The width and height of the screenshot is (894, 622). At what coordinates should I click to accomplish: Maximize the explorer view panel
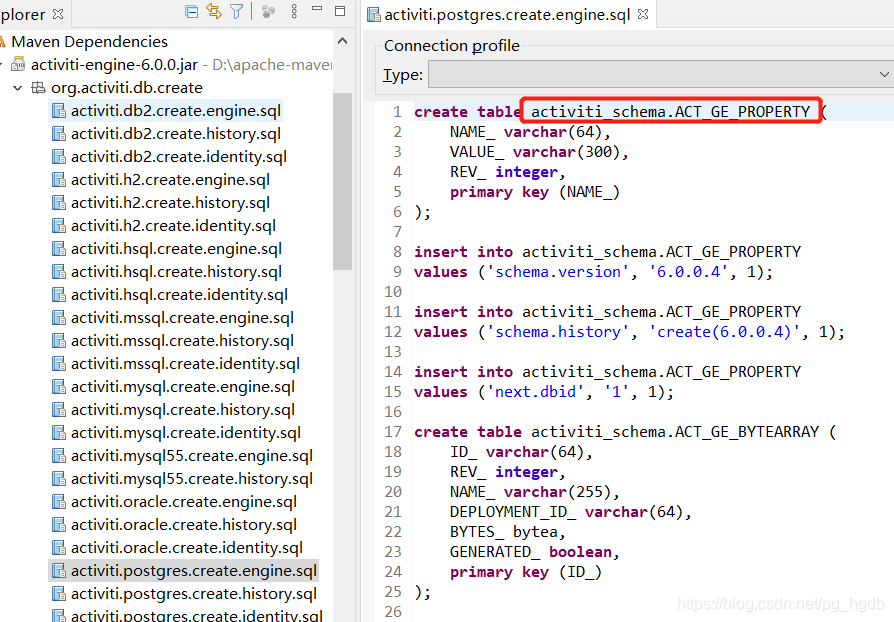tap(339, 9)
